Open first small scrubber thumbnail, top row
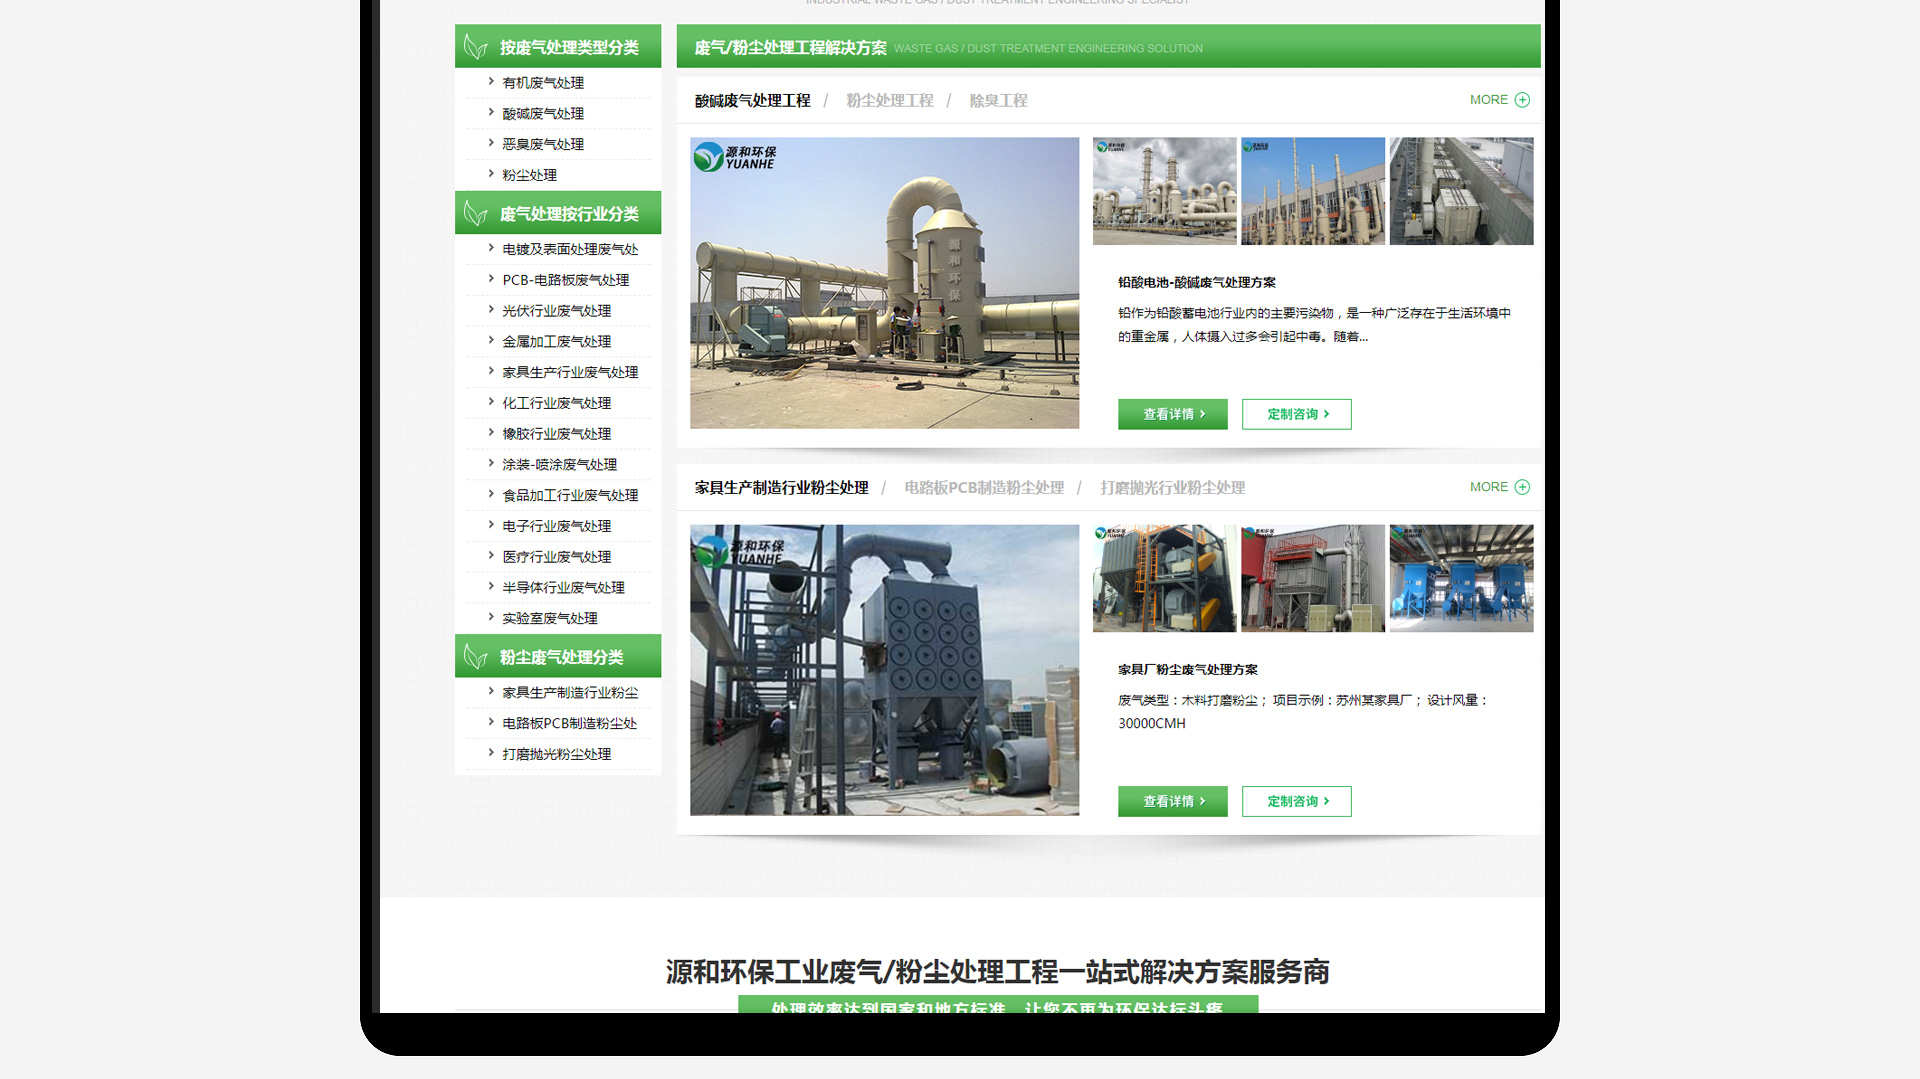Screen dimensions: 1920x1079 pos(1164,191)
